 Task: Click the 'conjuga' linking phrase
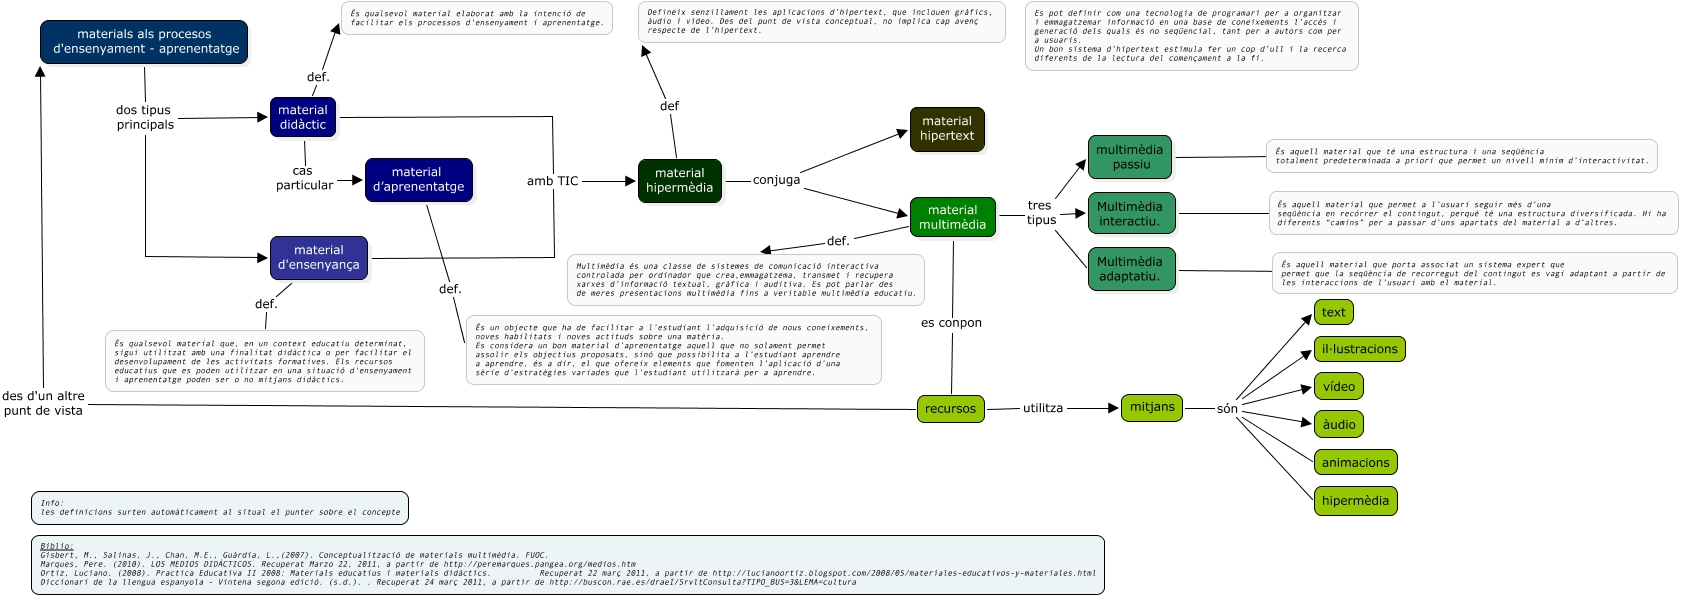776,180
